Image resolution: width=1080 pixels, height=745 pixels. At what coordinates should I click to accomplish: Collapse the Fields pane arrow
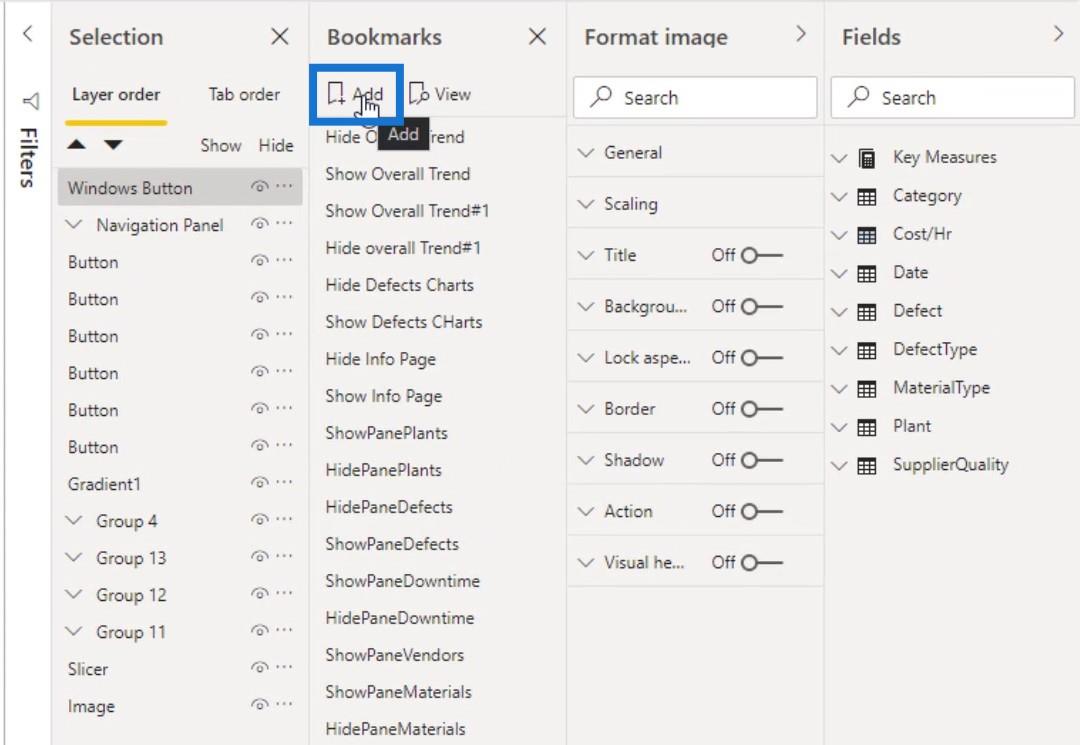pyautogui.click(x=1059, y=34)
